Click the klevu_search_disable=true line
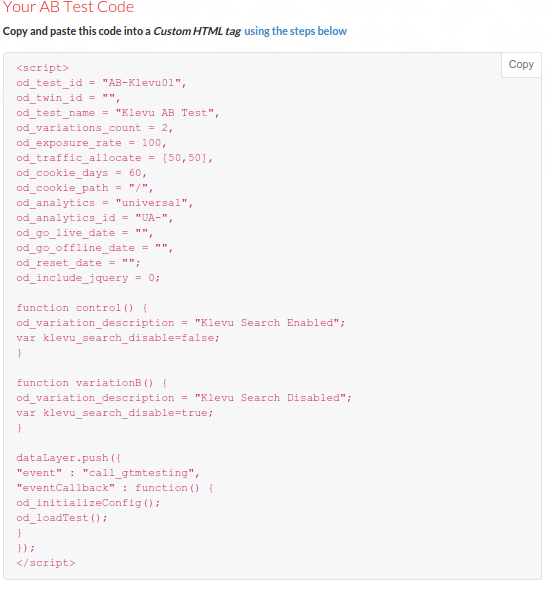 pos(115,414)
